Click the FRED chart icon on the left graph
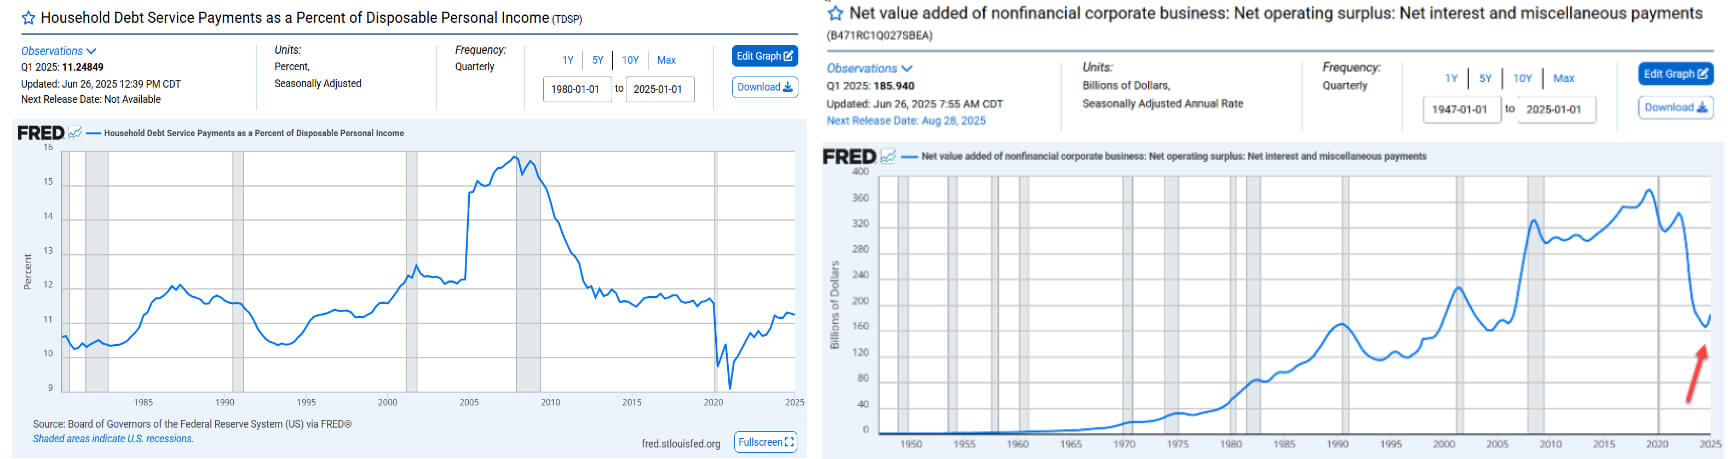 (75, 132)
